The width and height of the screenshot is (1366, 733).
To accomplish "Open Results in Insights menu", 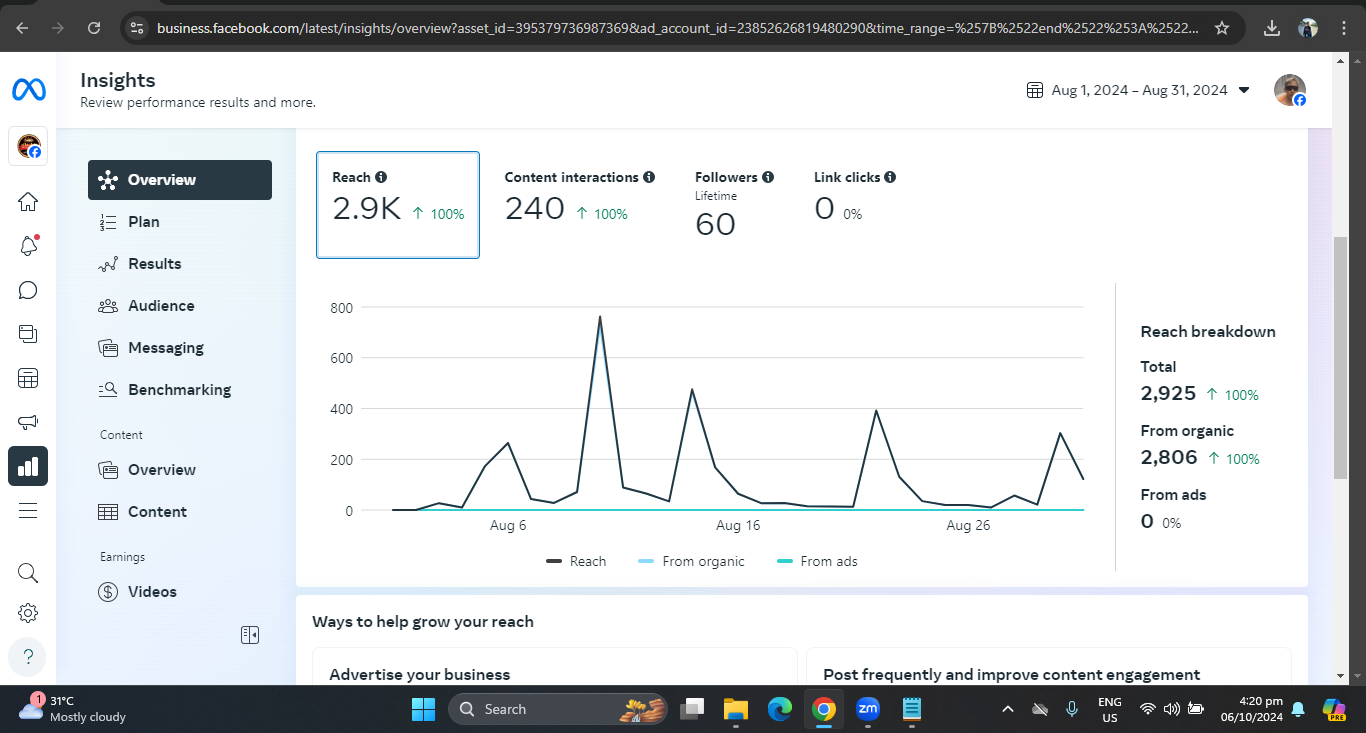I will tap(180, 264).
